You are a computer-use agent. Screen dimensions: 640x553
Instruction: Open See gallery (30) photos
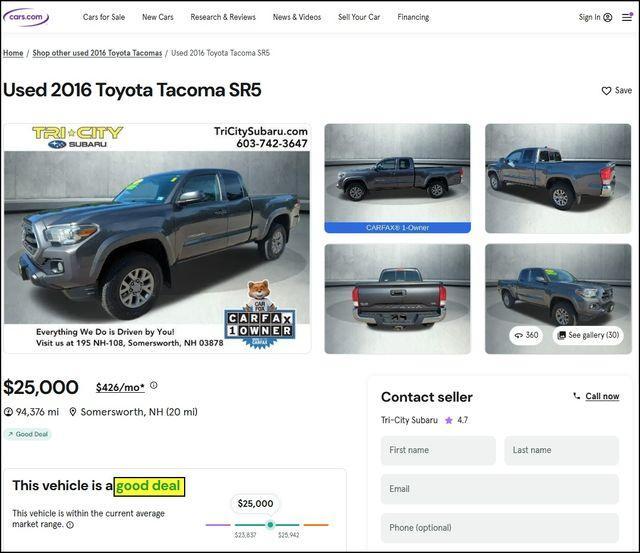588,335
